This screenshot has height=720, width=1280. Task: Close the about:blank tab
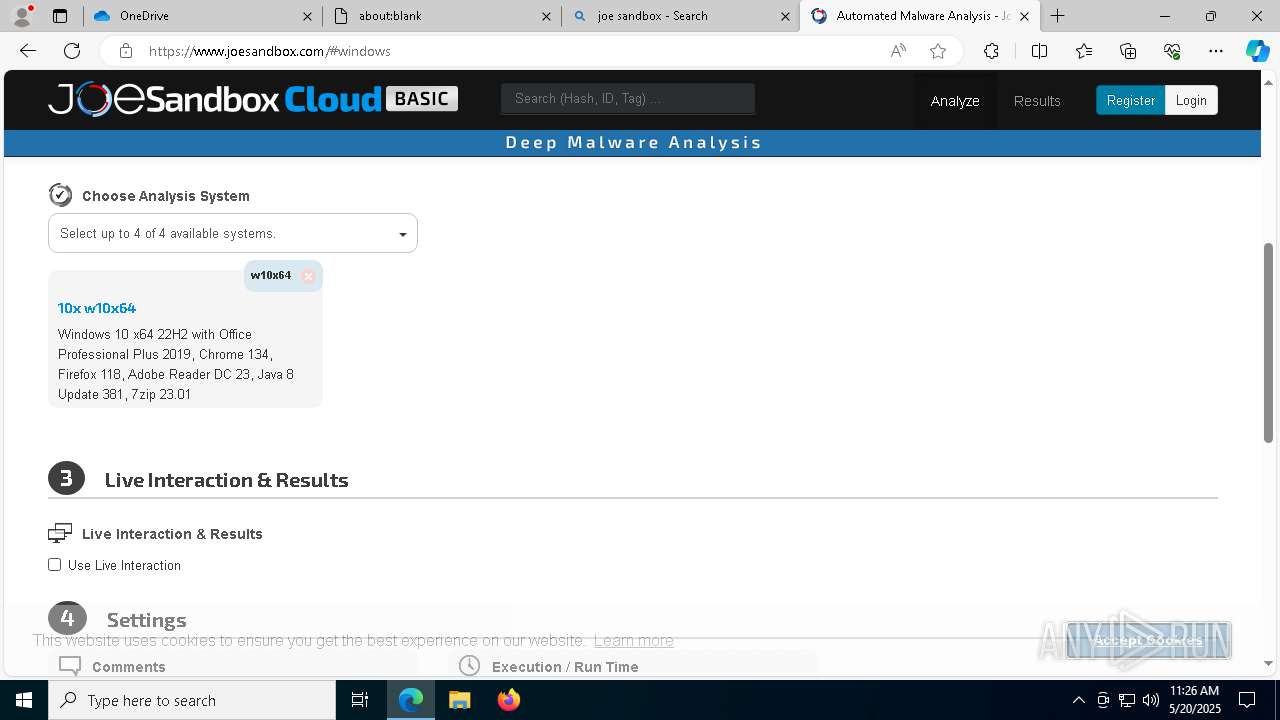546,16
